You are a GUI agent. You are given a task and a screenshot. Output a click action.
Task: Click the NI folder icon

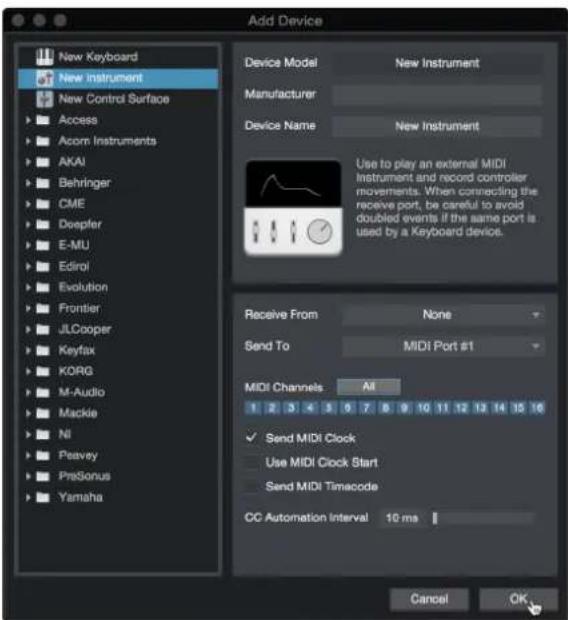tap(43, 434)
